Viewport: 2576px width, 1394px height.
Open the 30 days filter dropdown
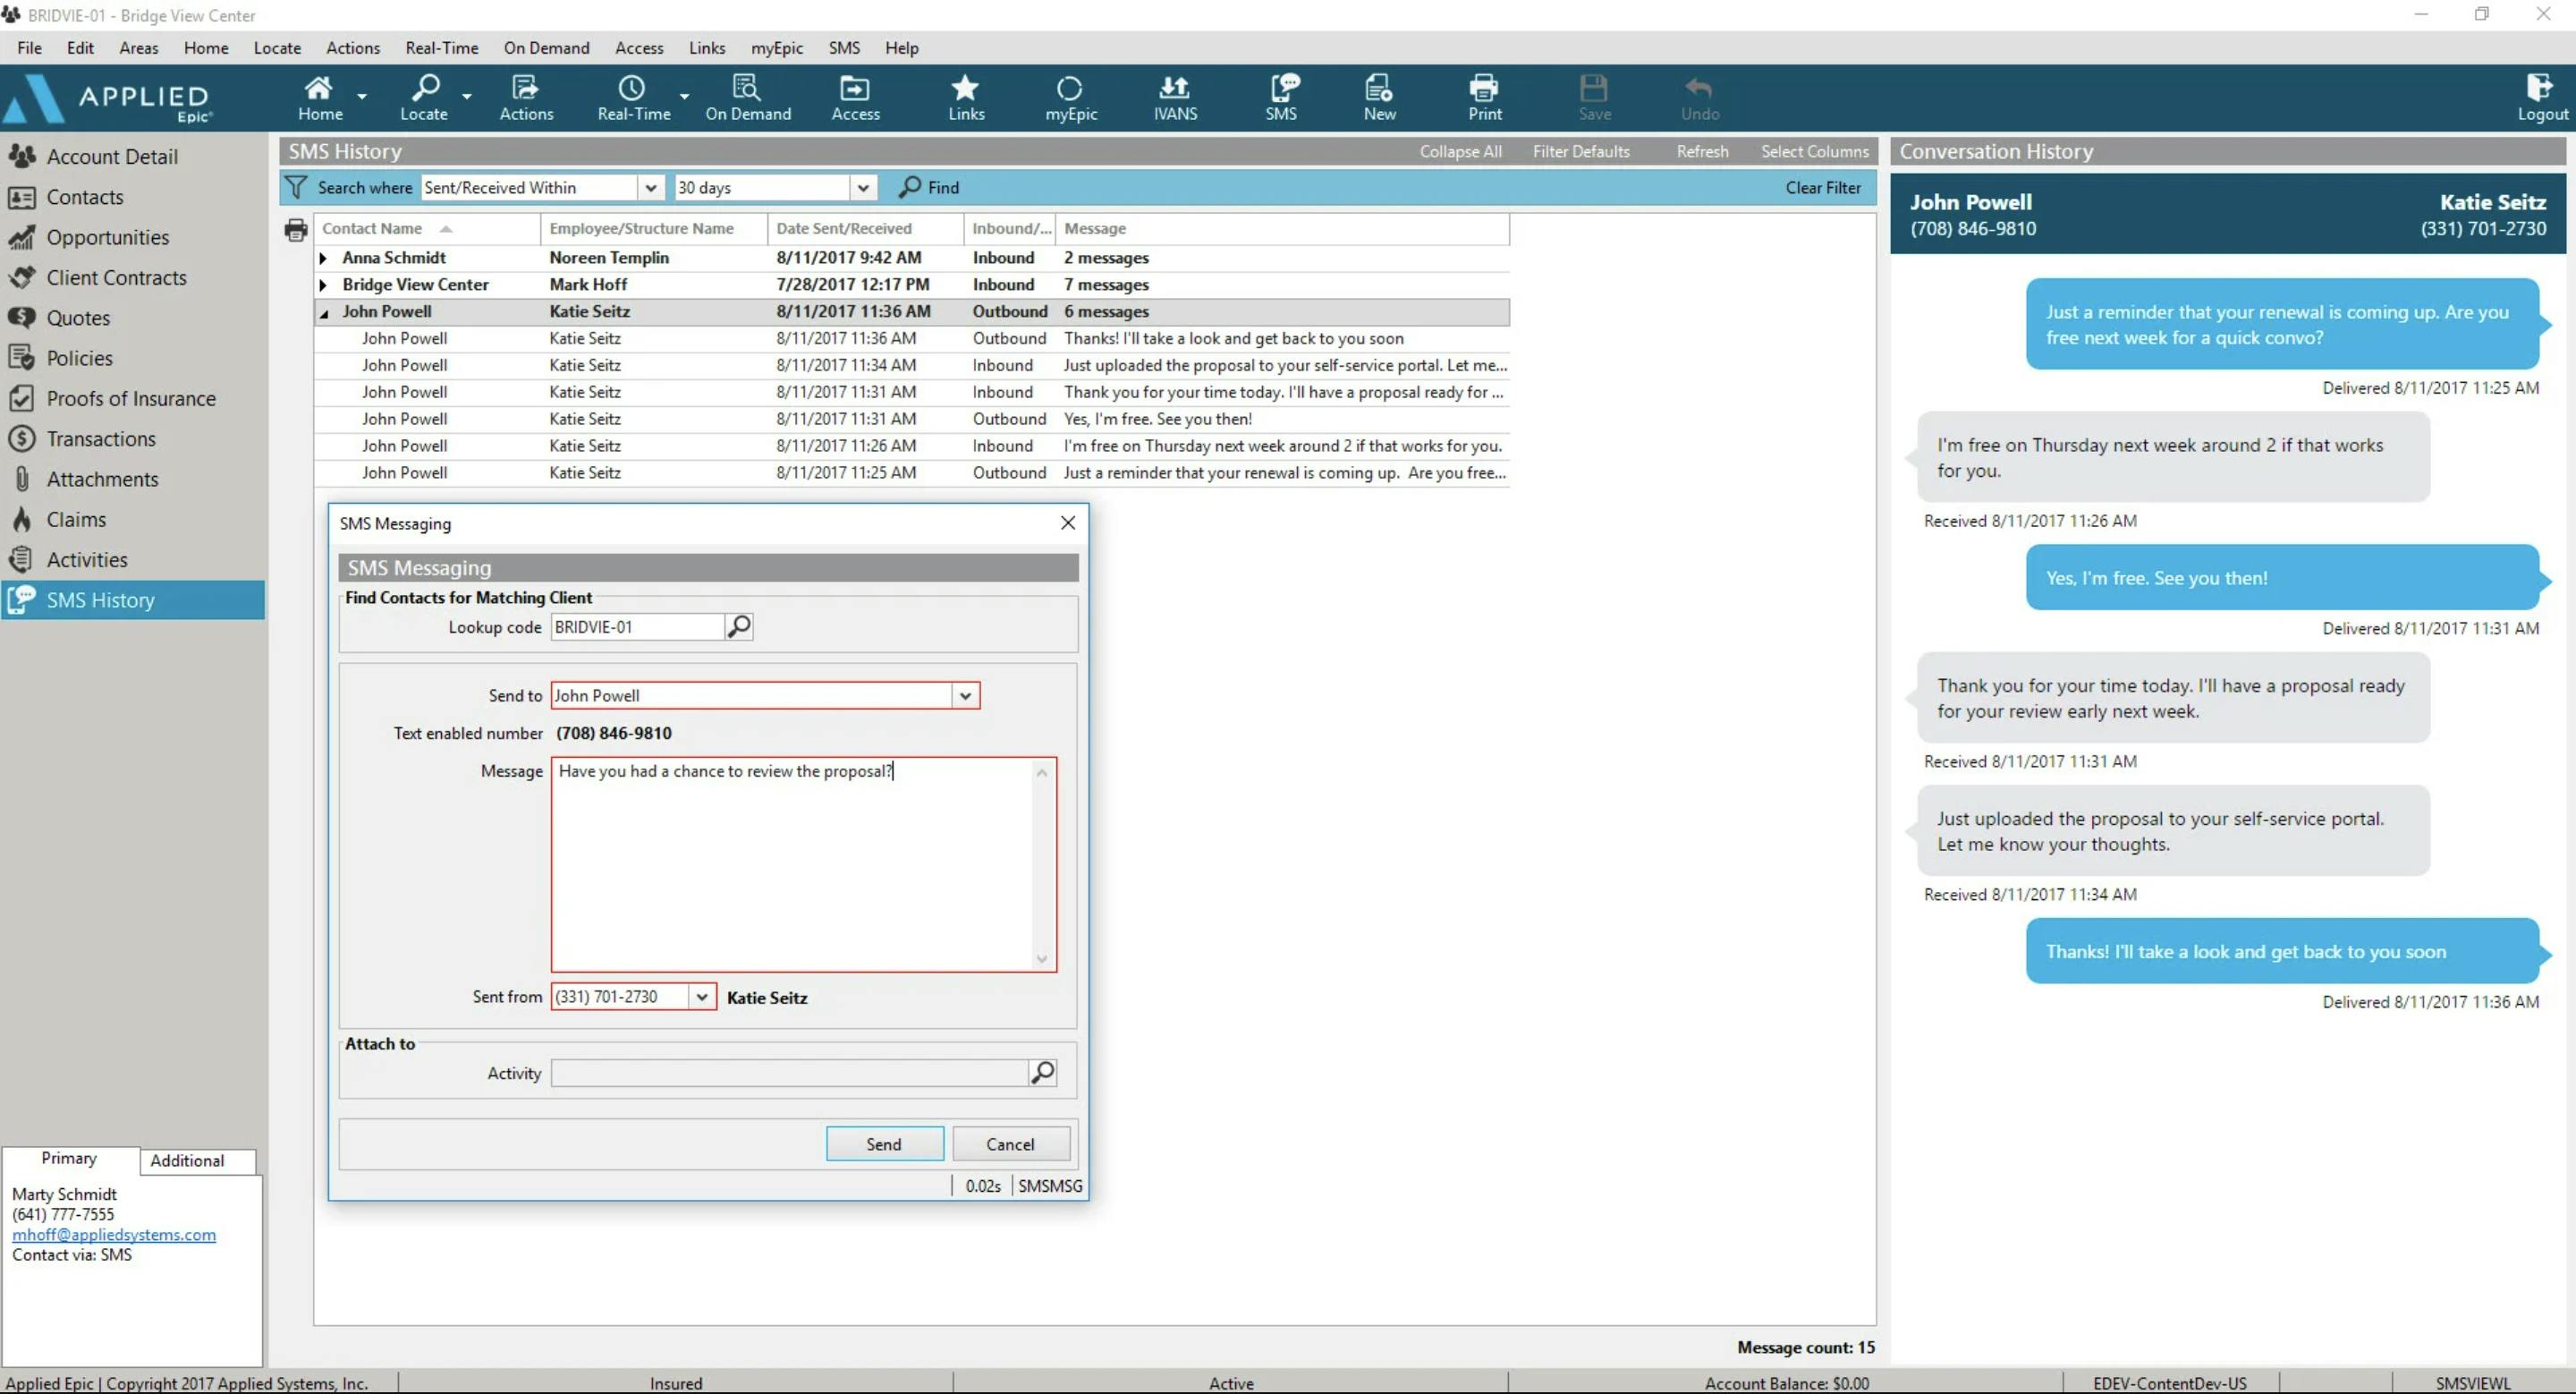point(862,188)
